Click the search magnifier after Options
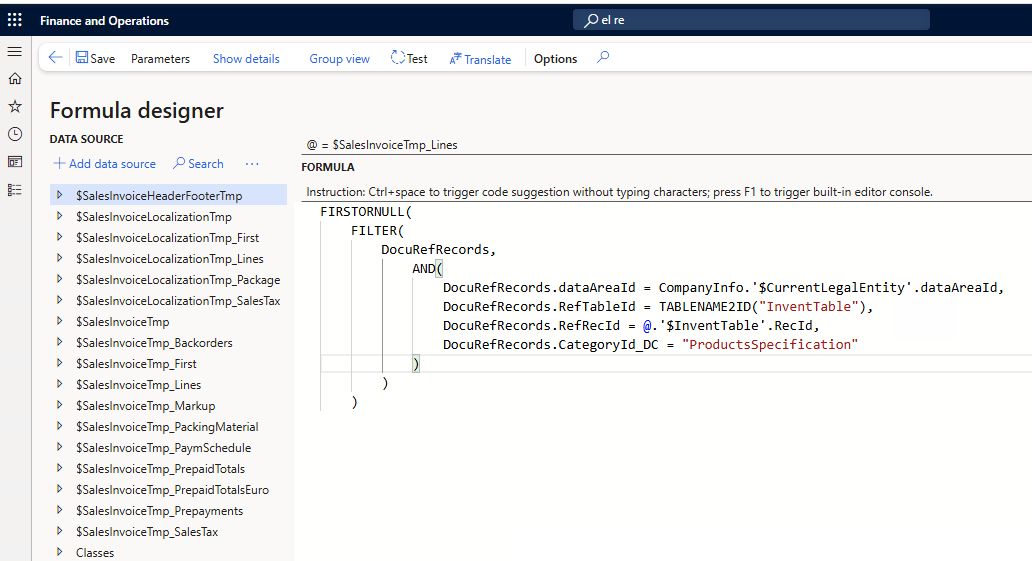 point(602,58)
